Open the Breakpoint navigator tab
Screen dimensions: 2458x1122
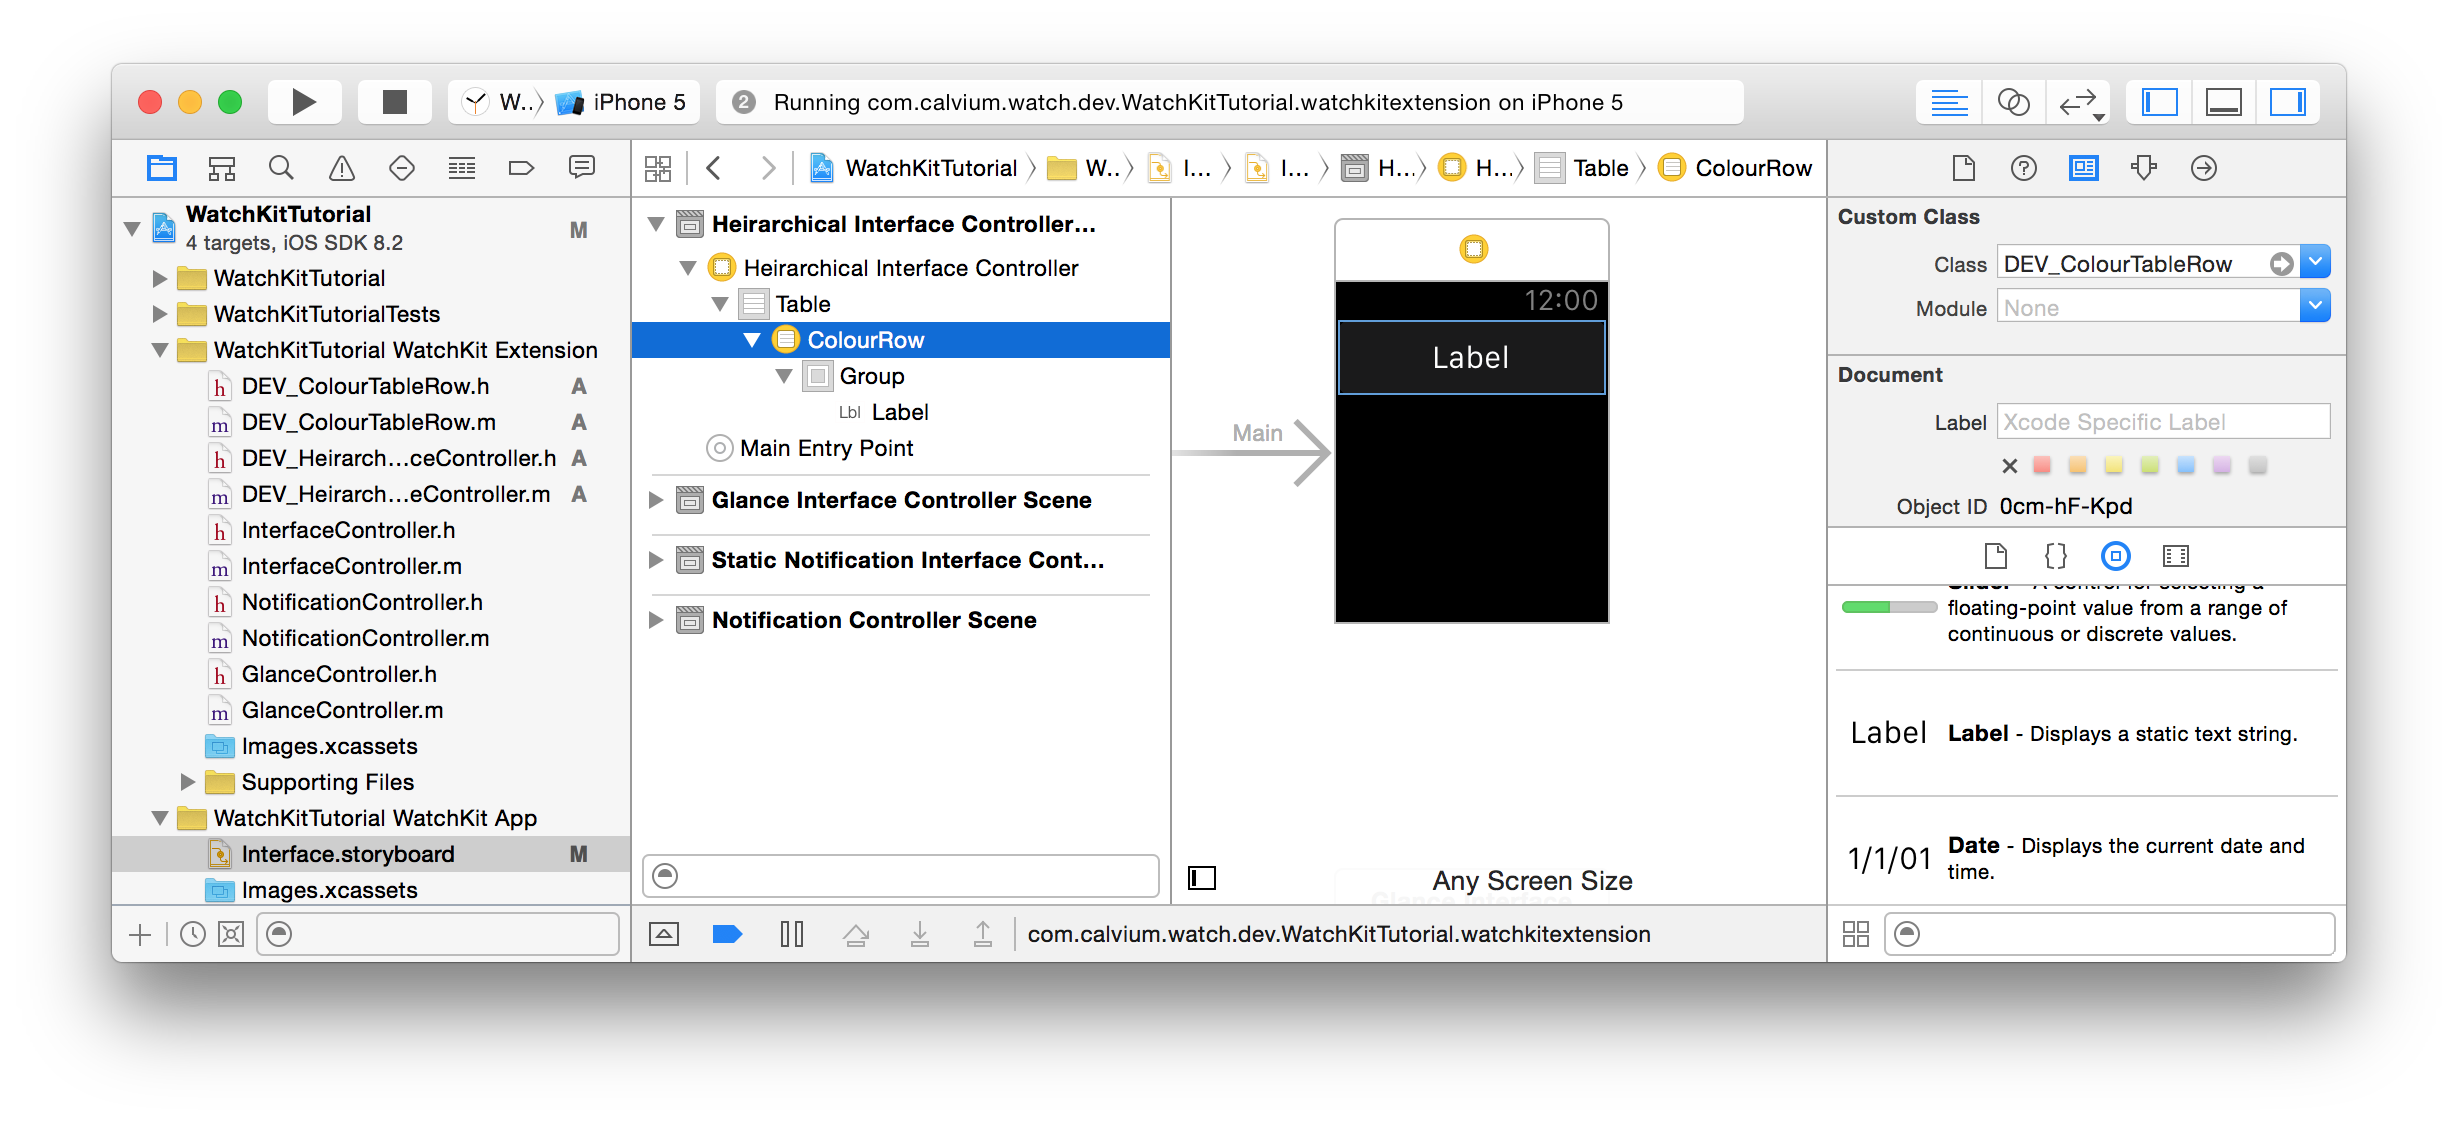521,168
